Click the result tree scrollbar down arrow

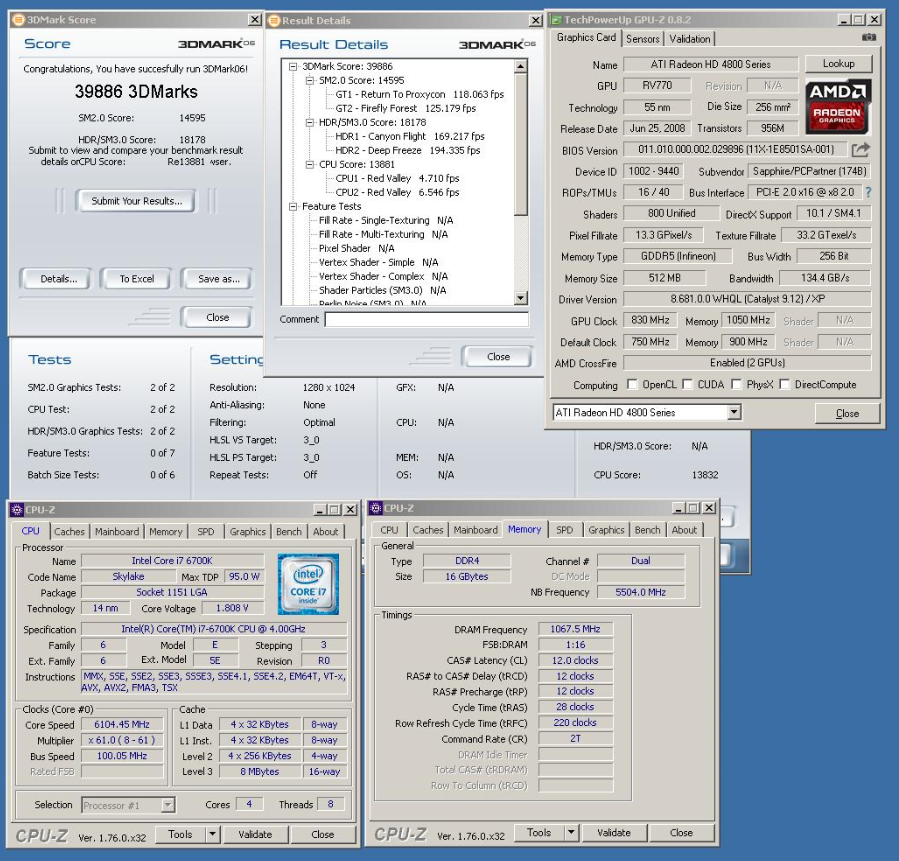click(x=521, y=298)
